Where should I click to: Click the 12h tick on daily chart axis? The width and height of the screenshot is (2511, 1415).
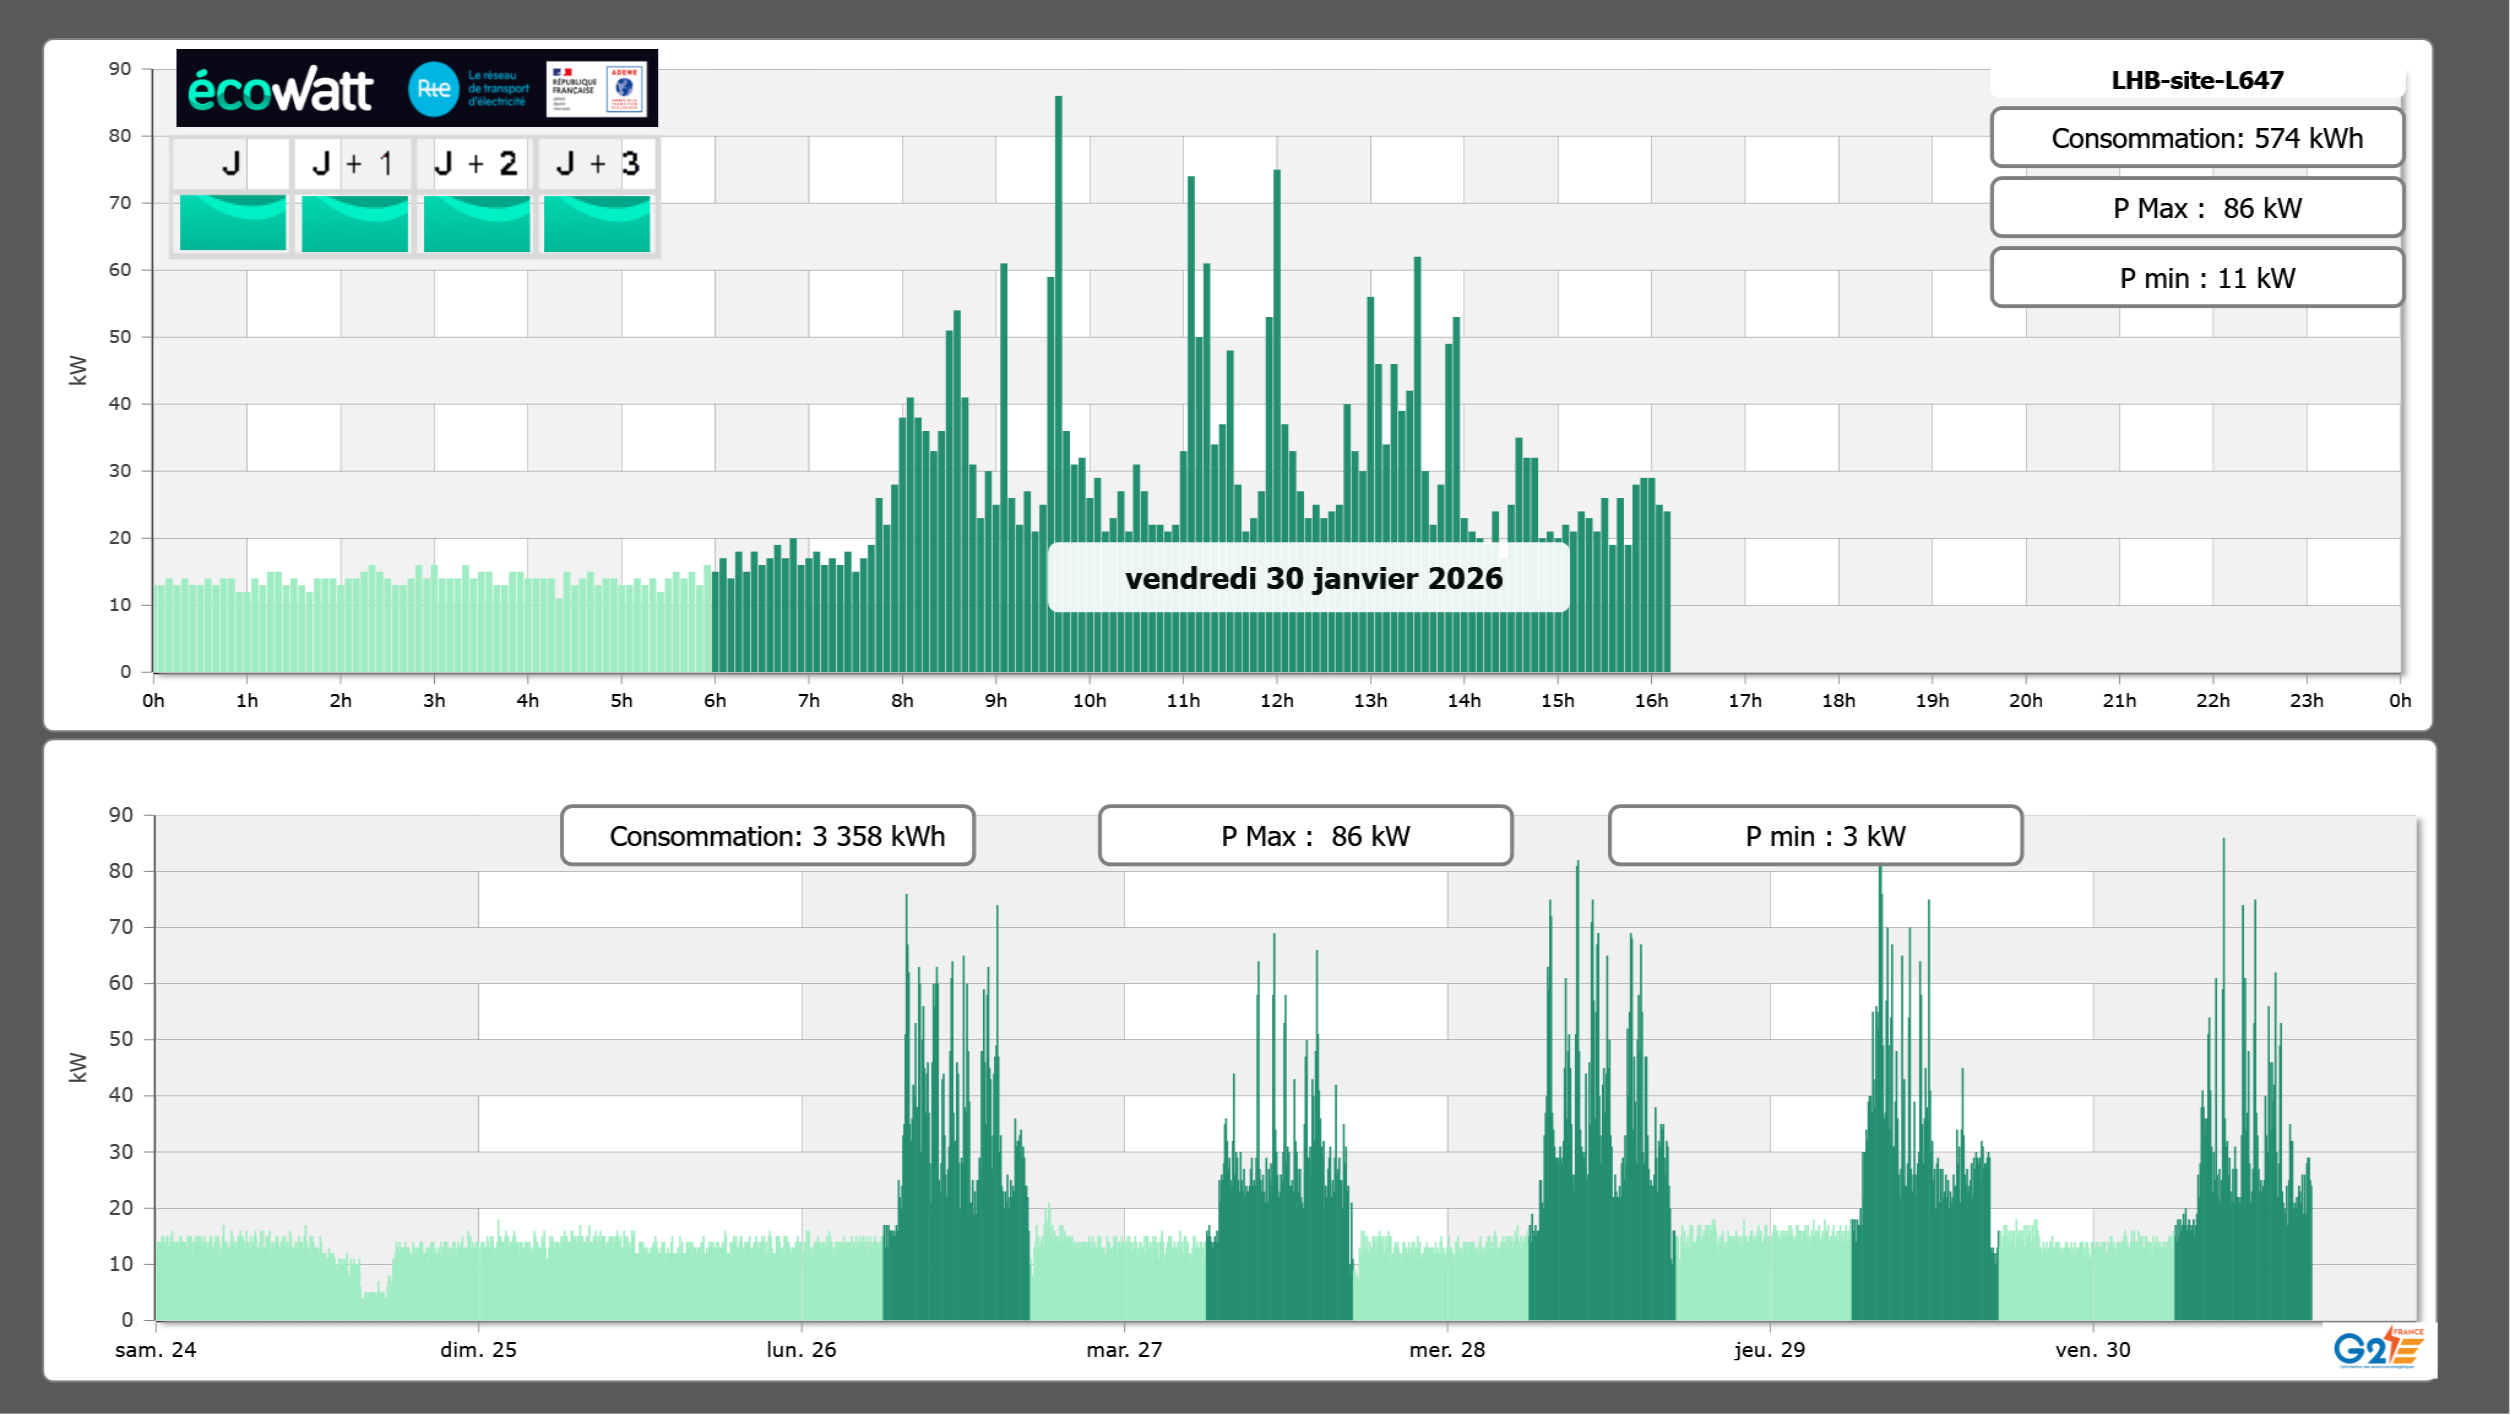point(1276,701)
